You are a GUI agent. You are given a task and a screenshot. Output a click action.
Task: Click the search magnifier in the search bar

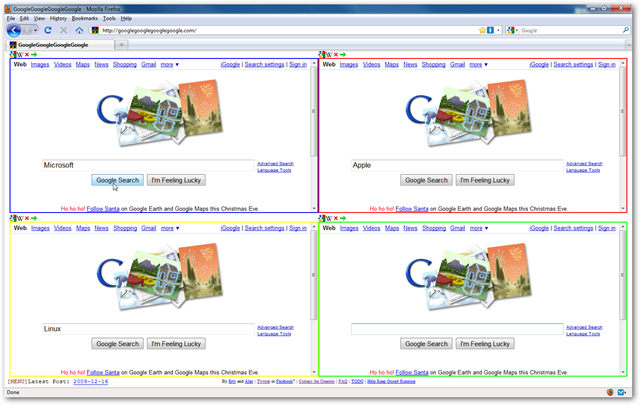click(626, 30)
